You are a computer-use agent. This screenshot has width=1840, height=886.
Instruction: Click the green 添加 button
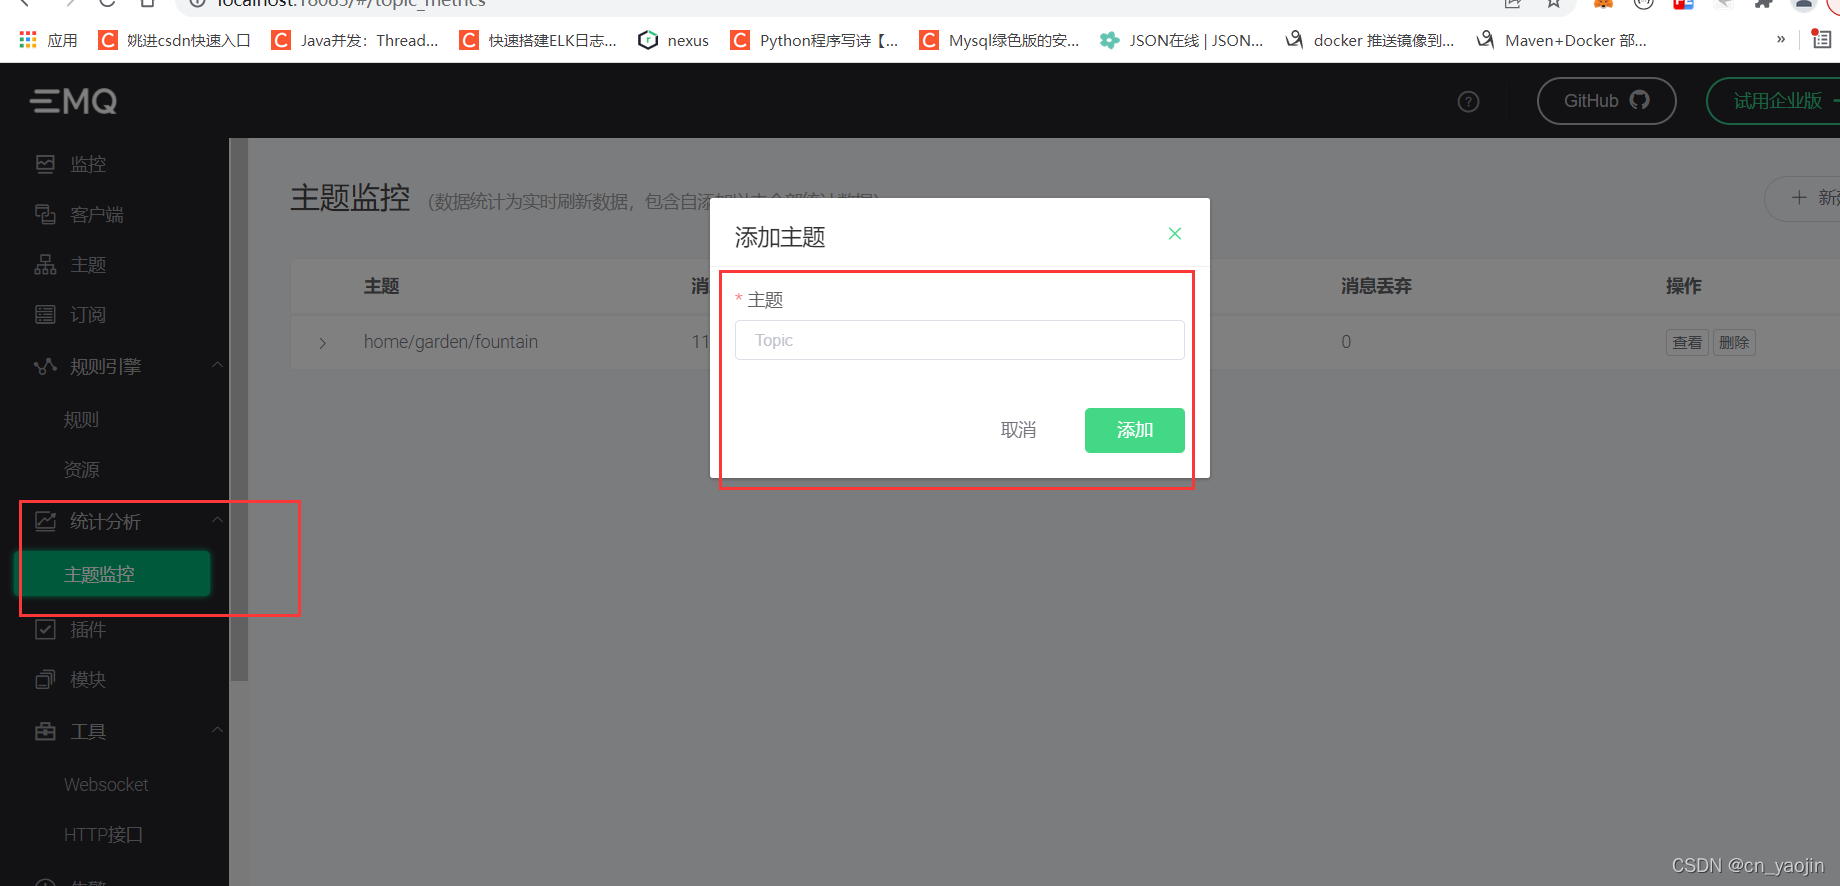(1135, 430)
